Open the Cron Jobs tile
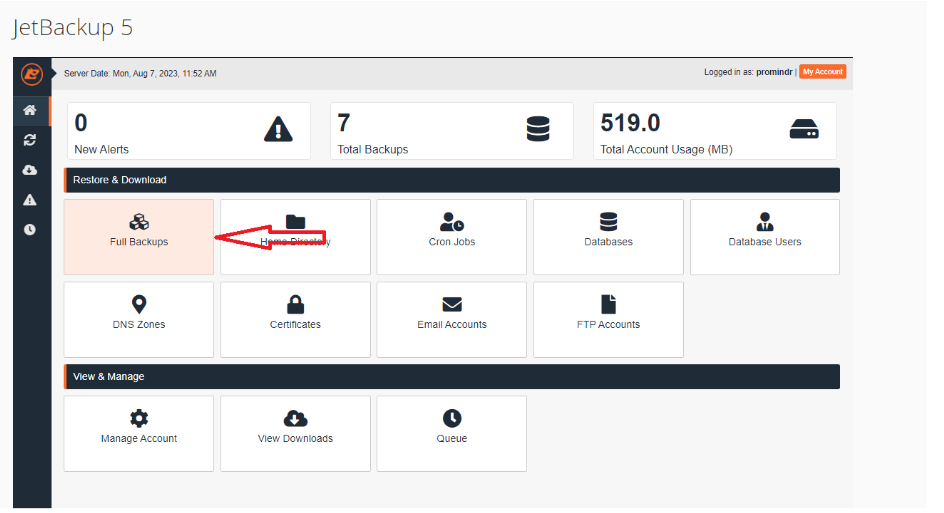This screenshot has width=944, height=513. point(452,237)
